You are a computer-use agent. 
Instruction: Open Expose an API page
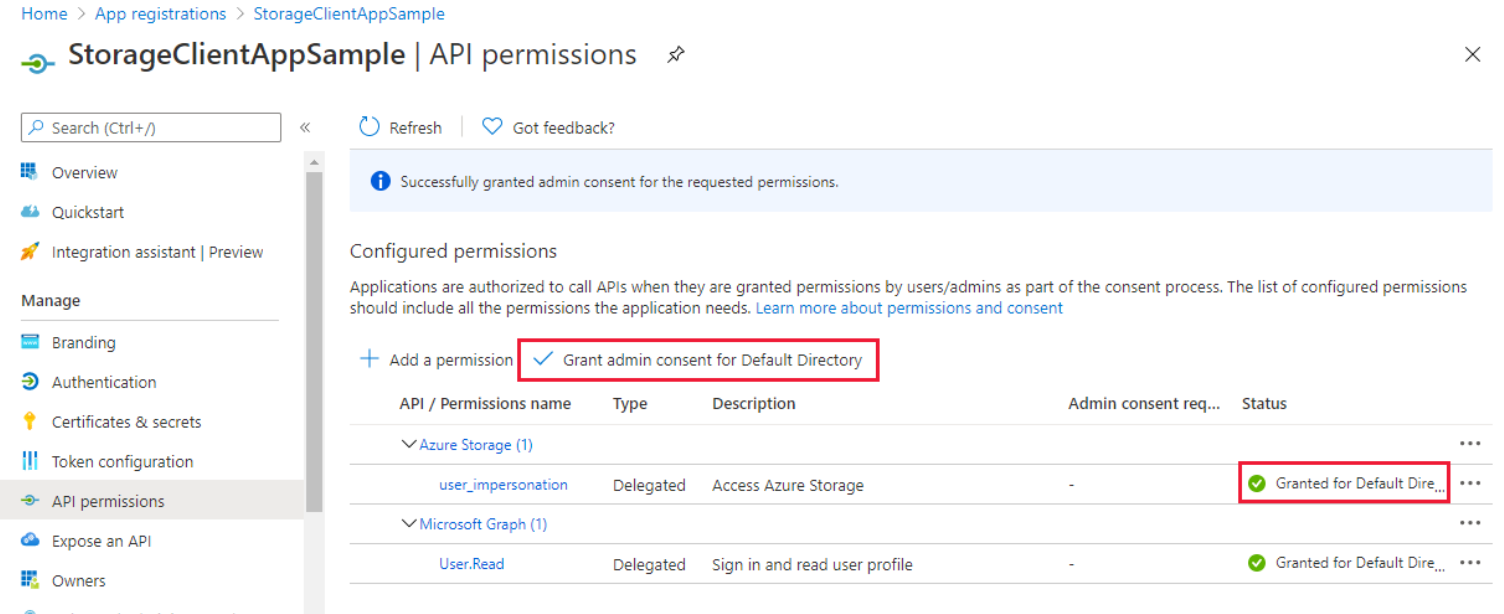click(101, 541)
